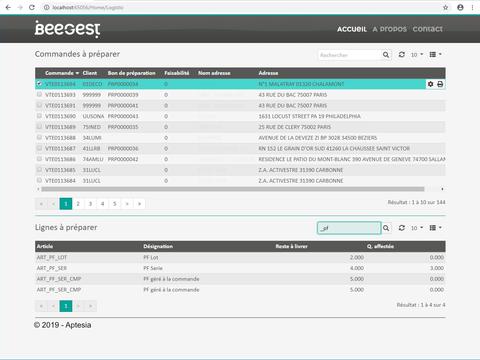Refresh the Commandes à préparer table
The image size is (480, 360).
pos(402,54)
